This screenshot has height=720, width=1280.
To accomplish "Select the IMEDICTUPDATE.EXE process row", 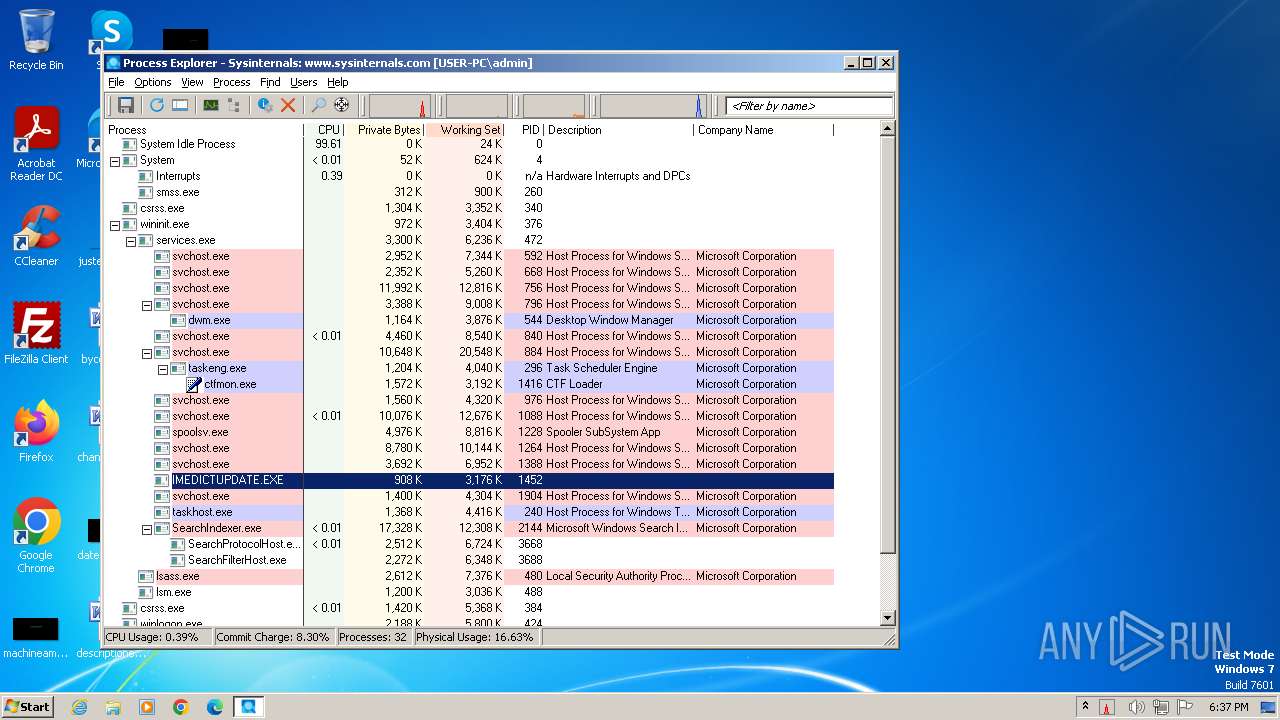I will coord(469,480).
